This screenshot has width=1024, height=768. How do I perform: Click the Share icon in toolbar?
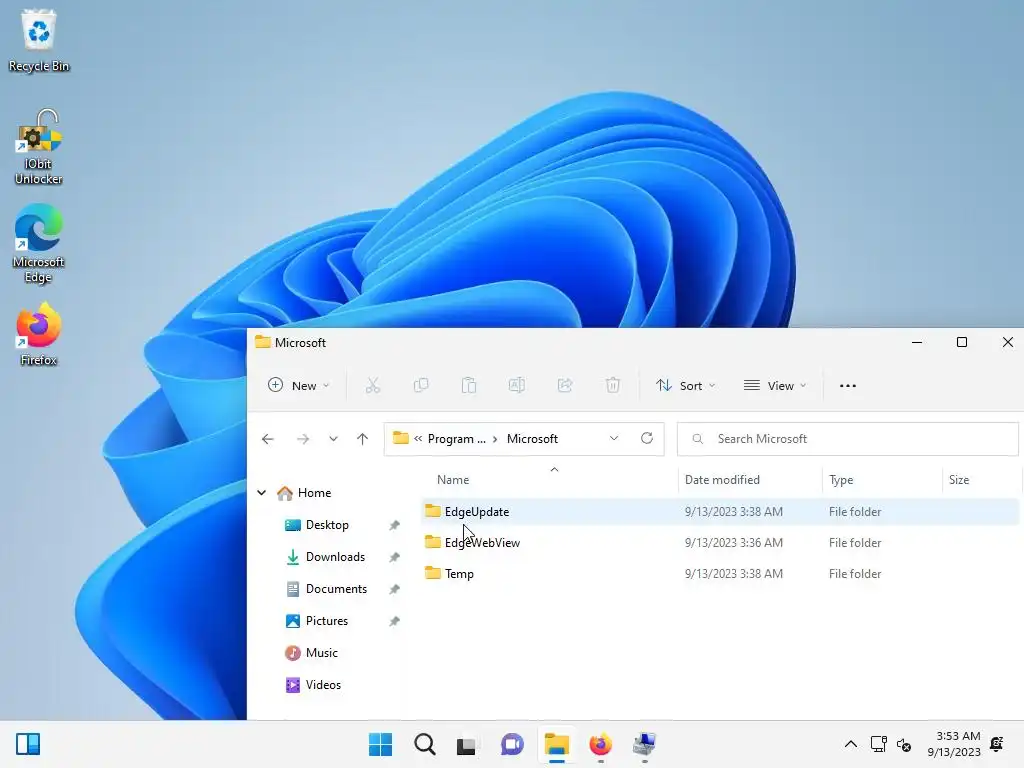[565, 385]
